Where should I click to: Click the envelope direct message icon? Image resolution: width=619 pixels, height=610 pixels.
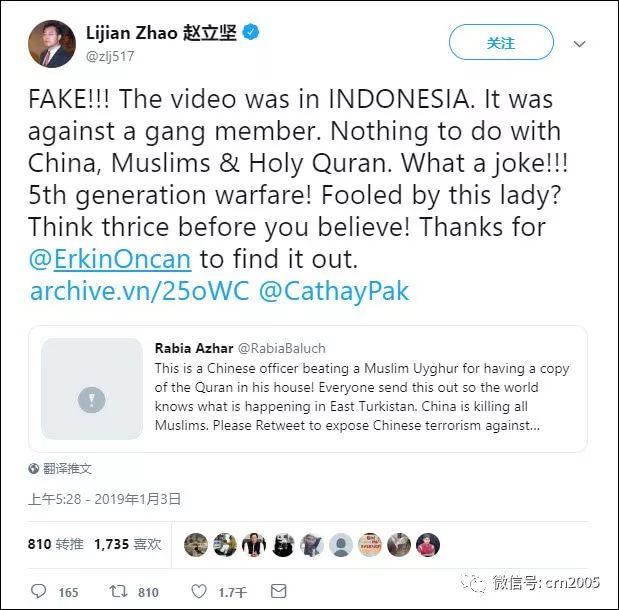coord(278,591)
